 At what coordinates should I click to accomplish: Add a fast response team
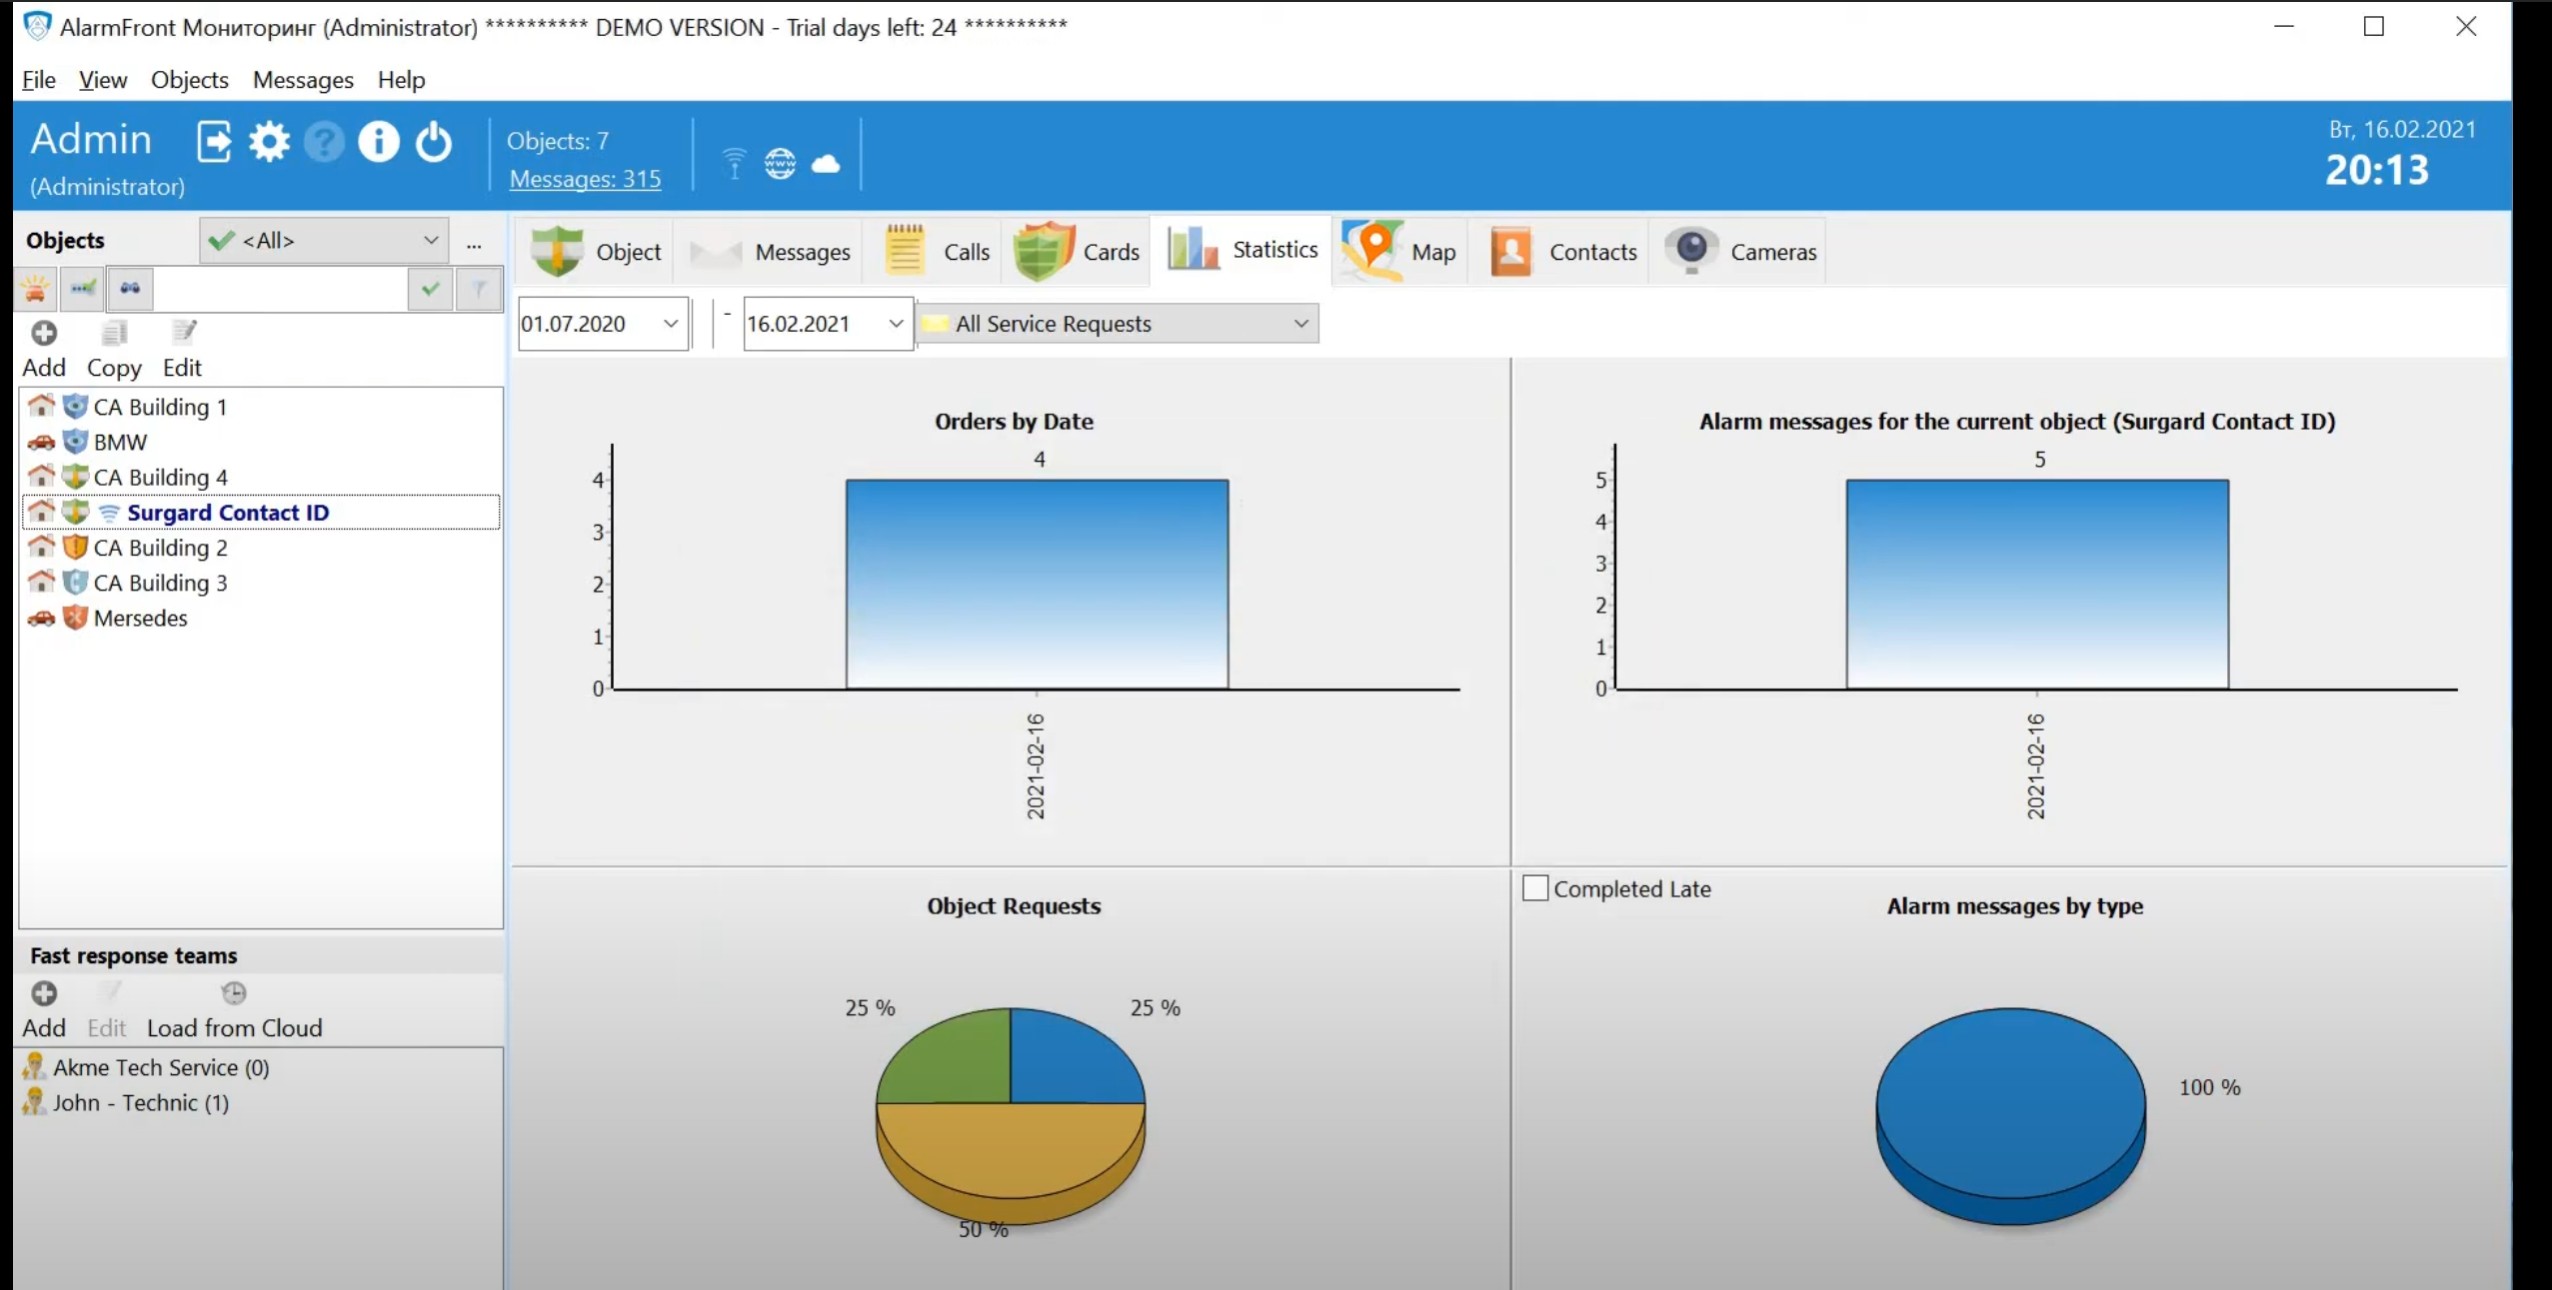(x=44, y=1010)
